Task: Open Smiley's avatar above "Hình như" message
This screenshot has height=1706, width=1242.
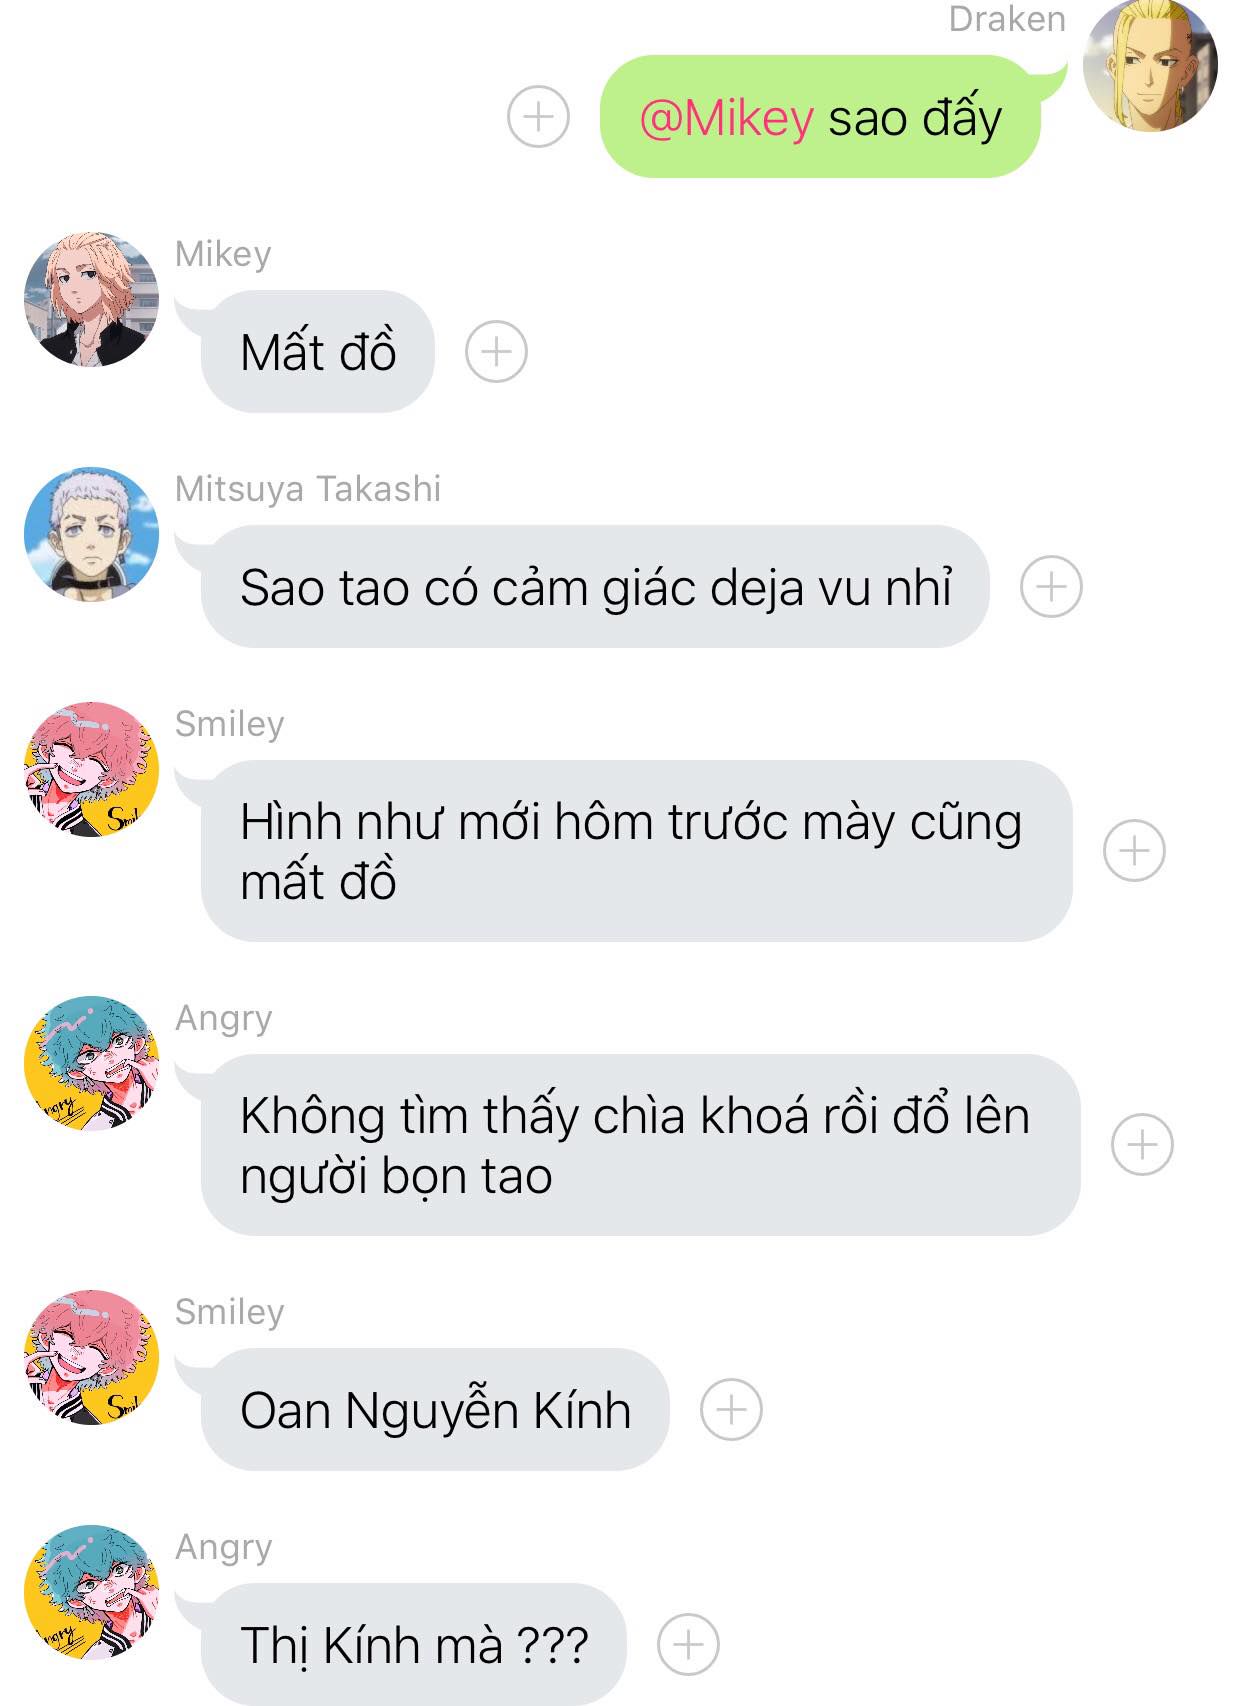Action: pos(91,769)
